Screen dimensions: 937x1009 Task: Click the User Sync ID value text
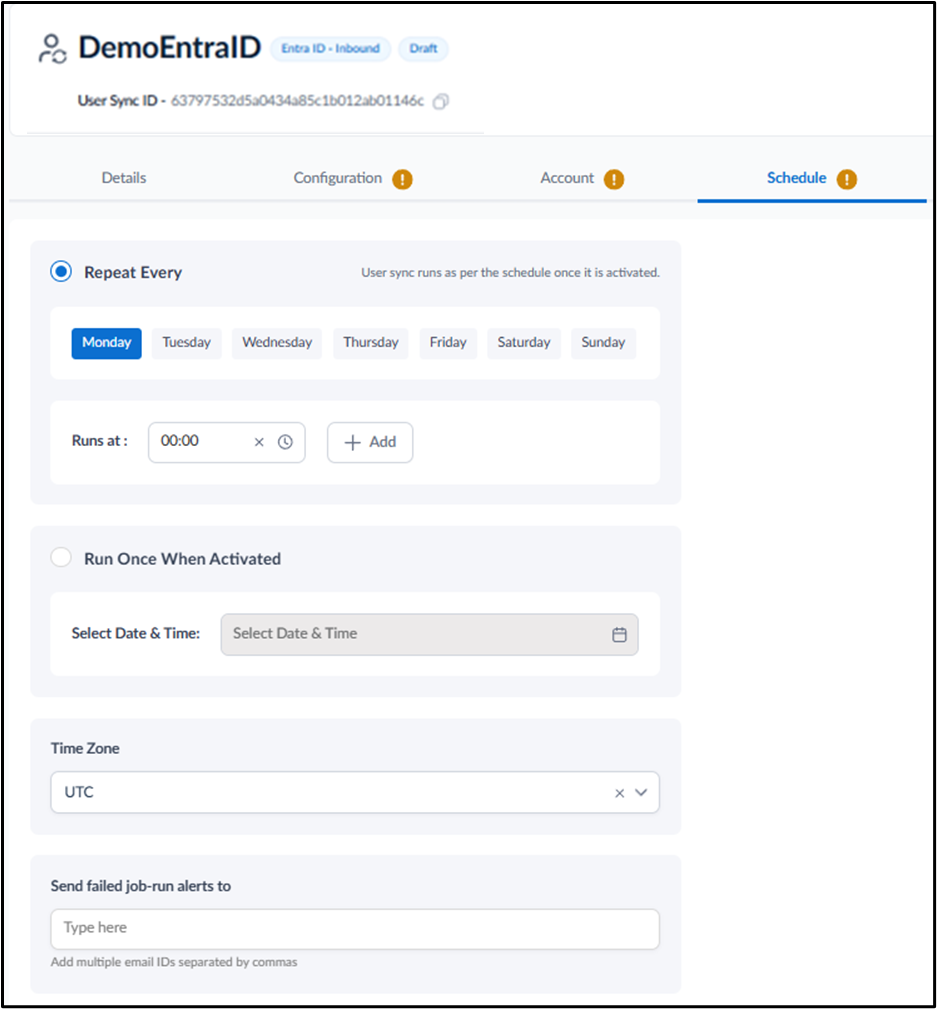[x=297, y=101]
